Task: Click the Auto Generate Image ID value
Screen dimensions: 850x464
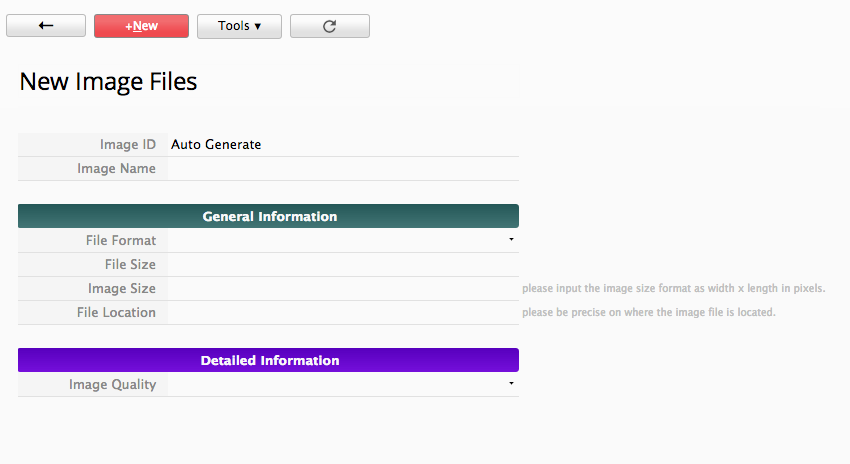Action: click(x=216, y=145)
